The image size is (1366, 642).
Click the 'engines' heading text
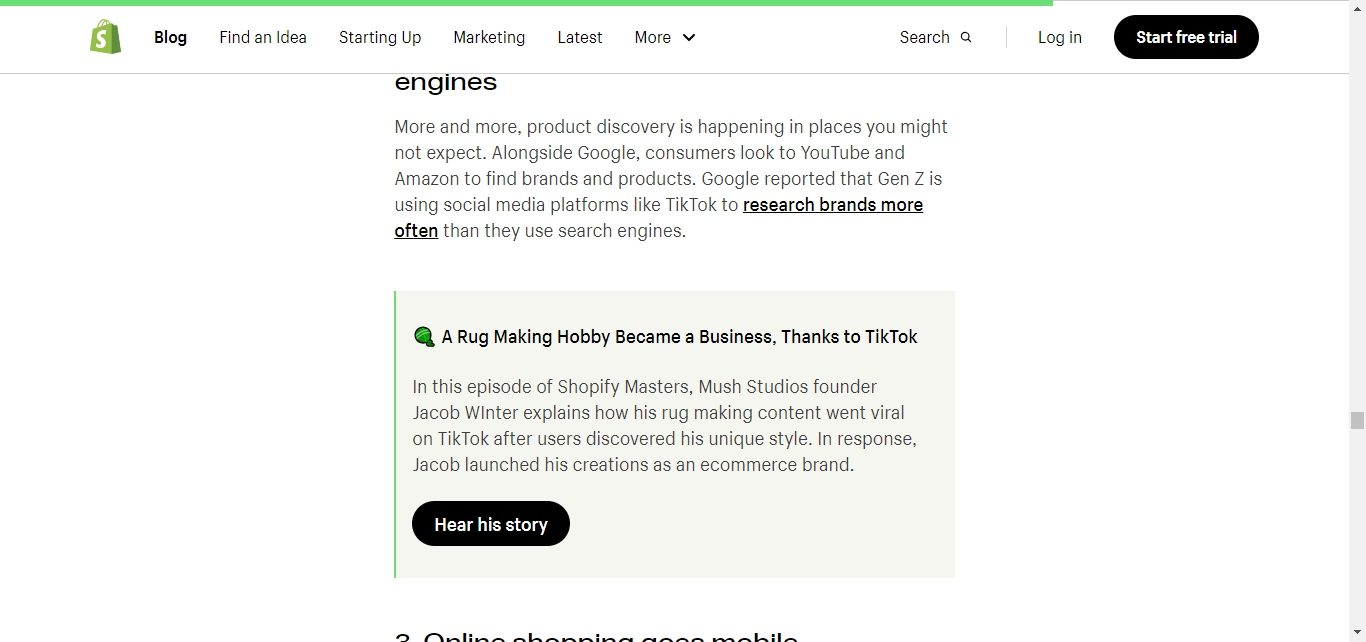(x=446, y=82)
